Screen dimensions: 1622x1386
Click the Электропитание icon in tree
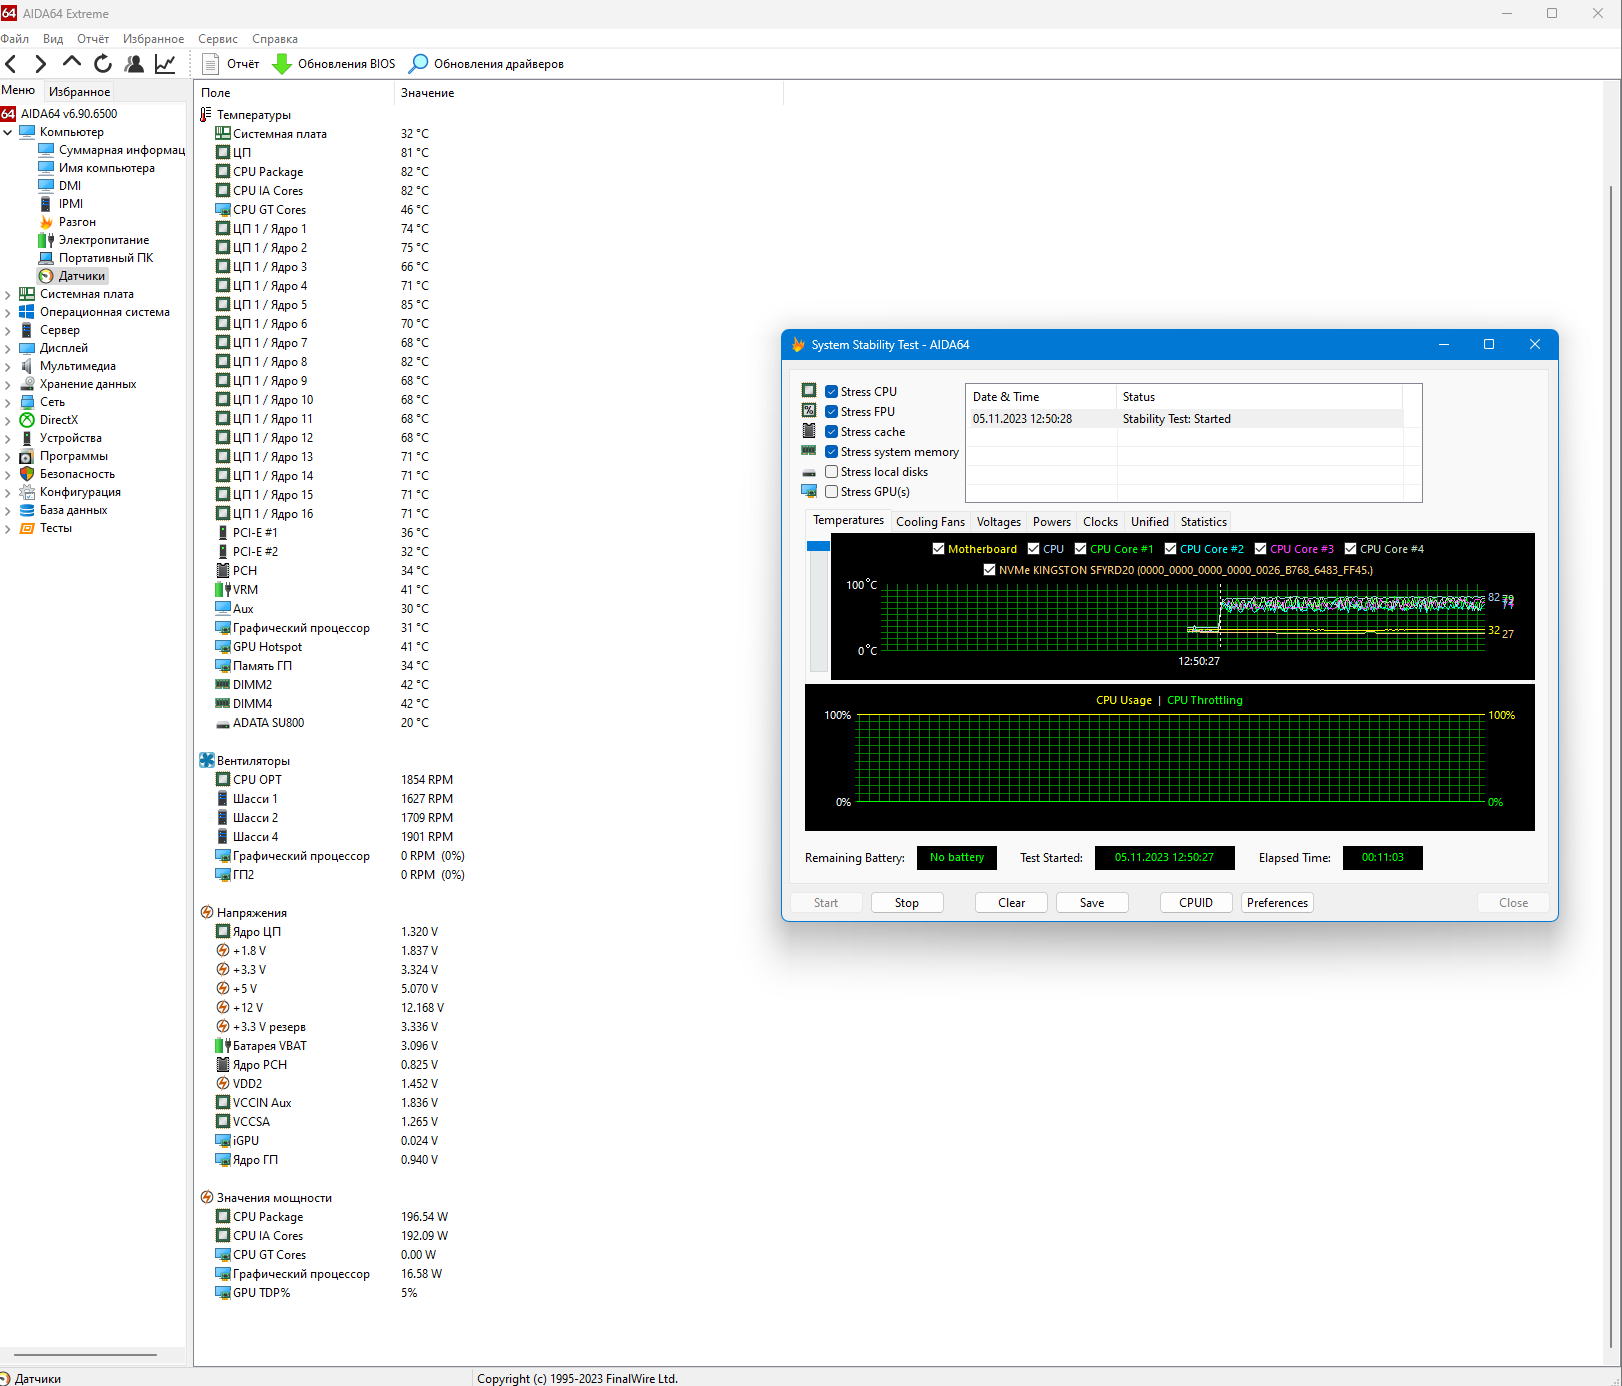tap(46, 240)
